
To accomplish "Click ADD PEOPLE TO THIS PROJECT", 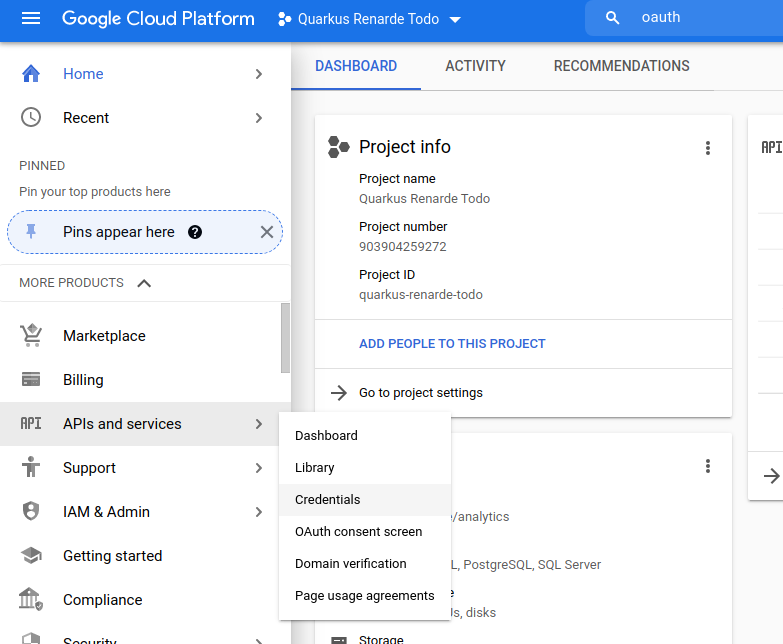I will pos(452,343).
